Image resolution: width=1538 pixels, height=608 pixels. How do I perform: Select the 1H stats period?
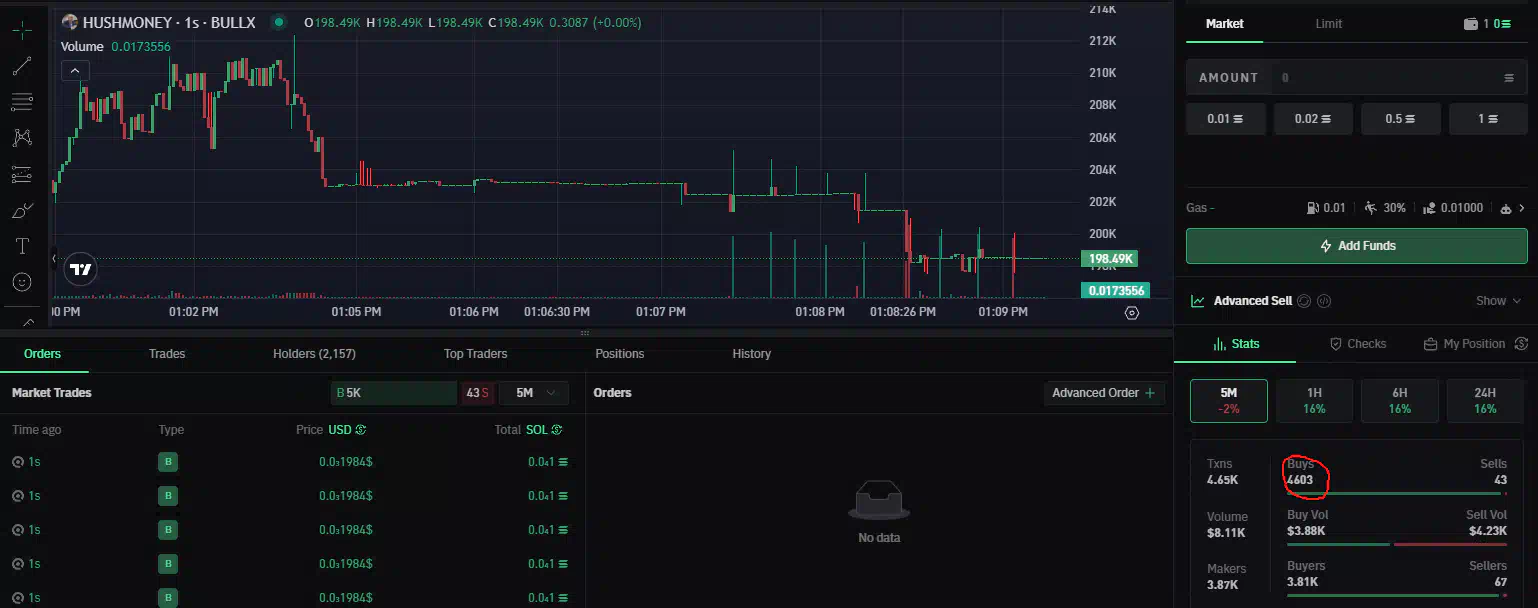tap(1314, 401)
